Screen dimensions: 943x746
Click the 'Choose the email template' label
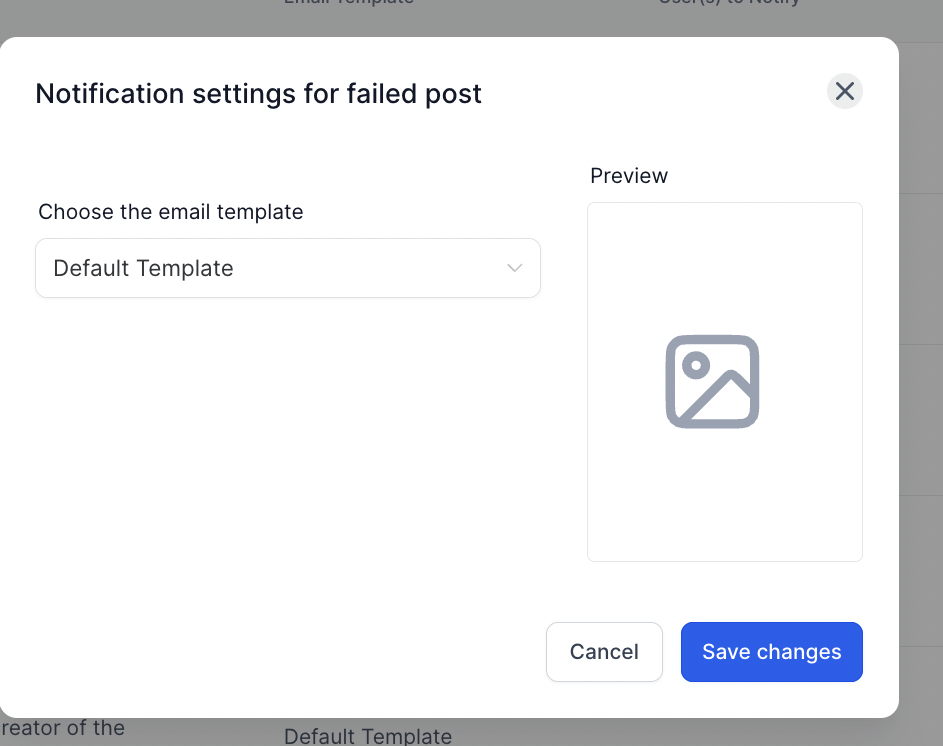pyautogui.click(x=170, y=212)
